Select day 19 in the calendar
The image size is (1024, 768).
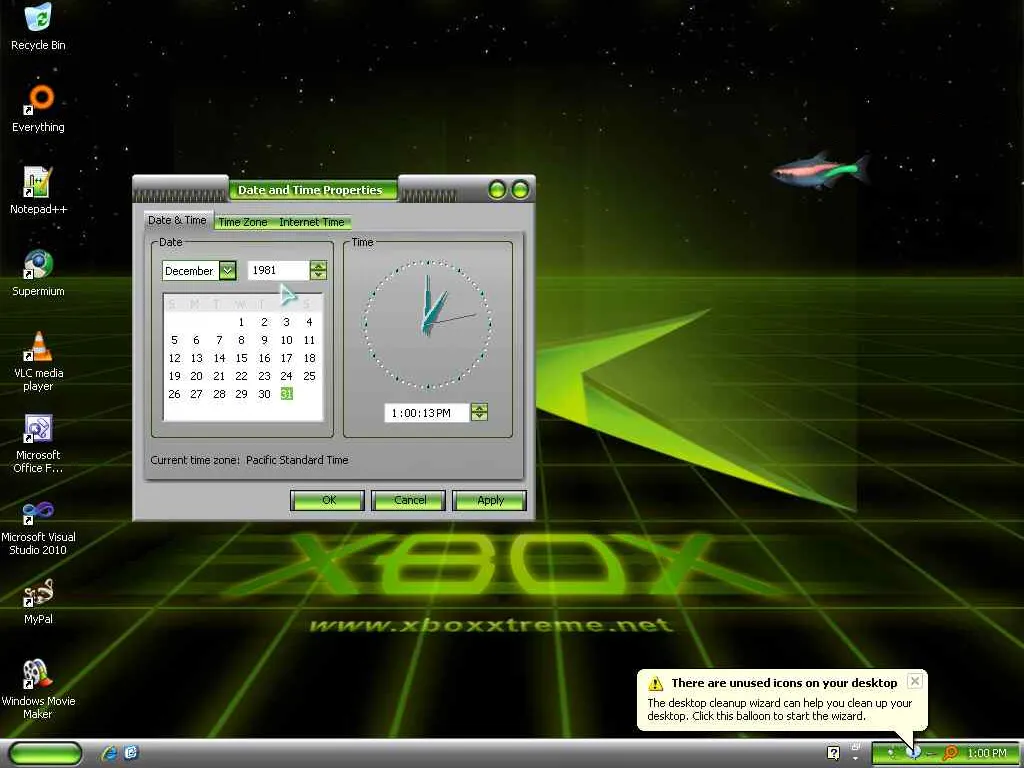(x=174, y=376)
